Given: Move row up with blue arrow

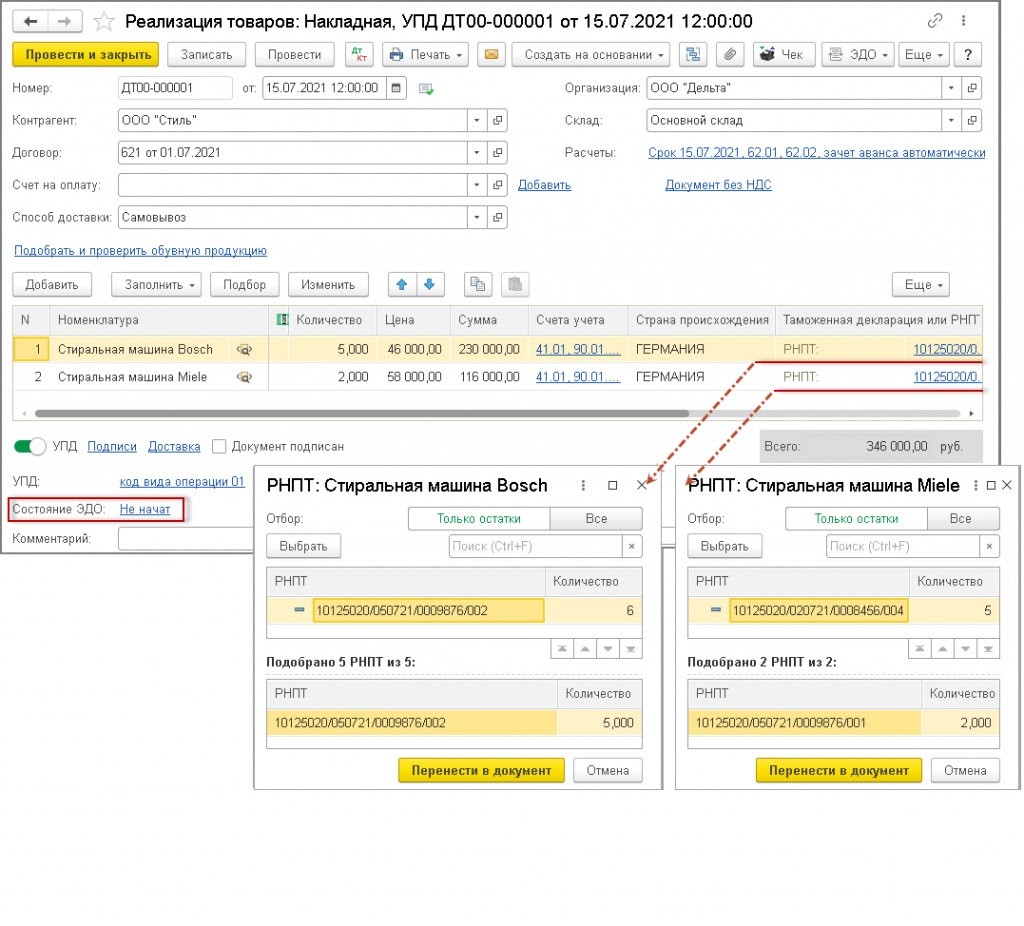Looking at the screenshot, I should [402, 285].
